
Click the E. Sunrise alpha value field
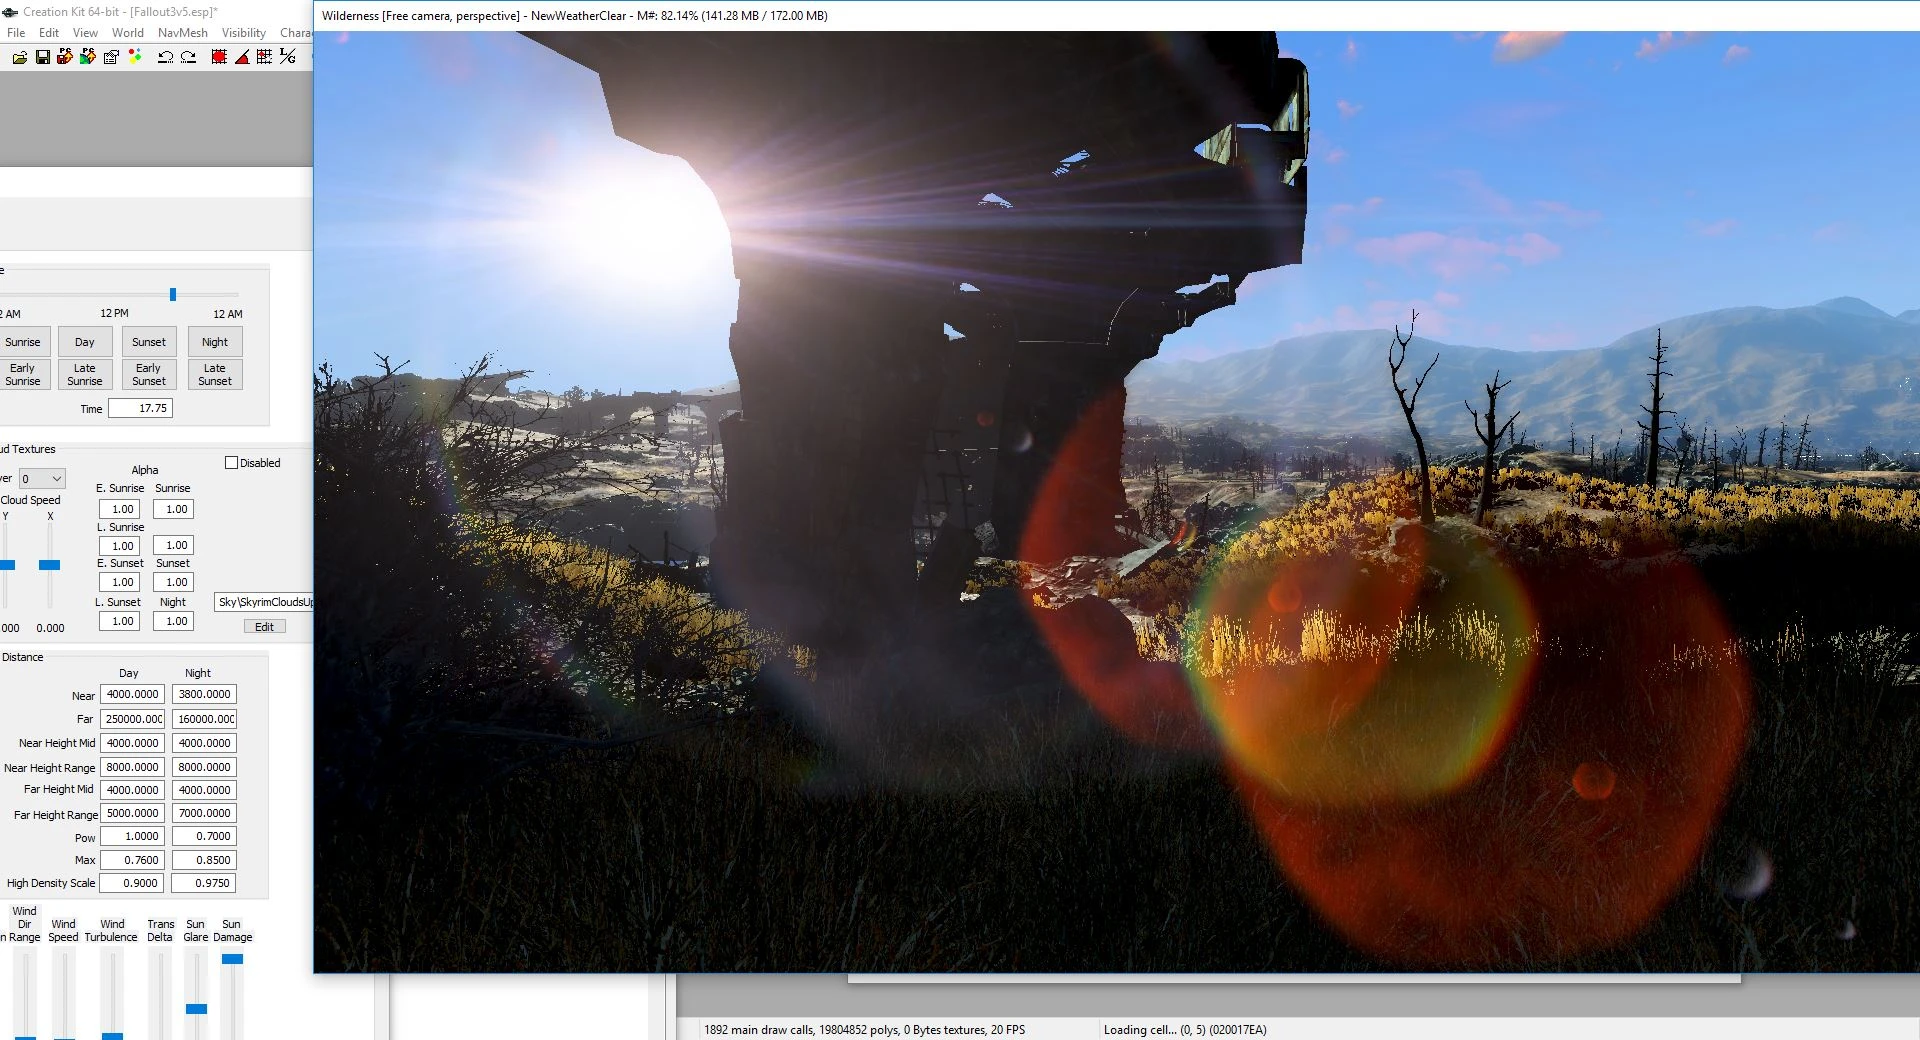tap(120, 509)
